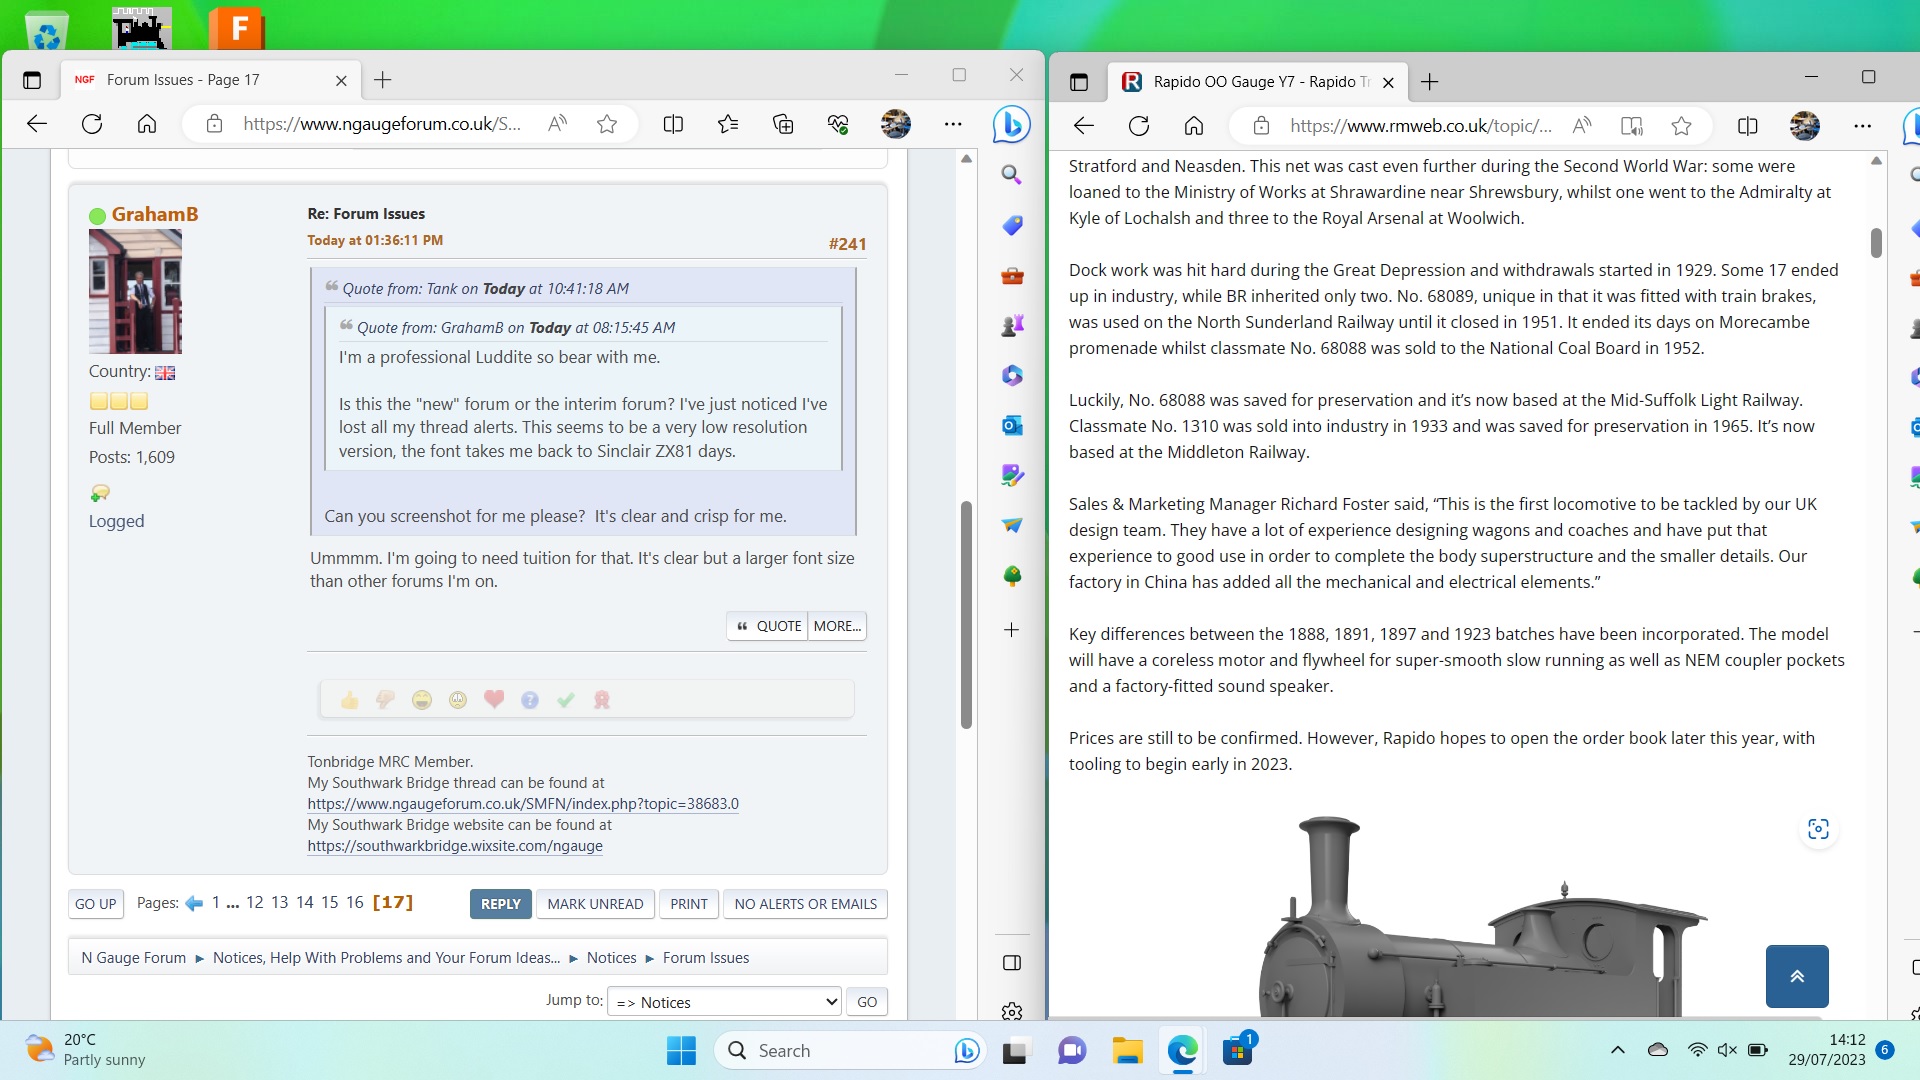Open Browser essentials in left Edge window
1920x1080 pixels.
pos(838,124)
